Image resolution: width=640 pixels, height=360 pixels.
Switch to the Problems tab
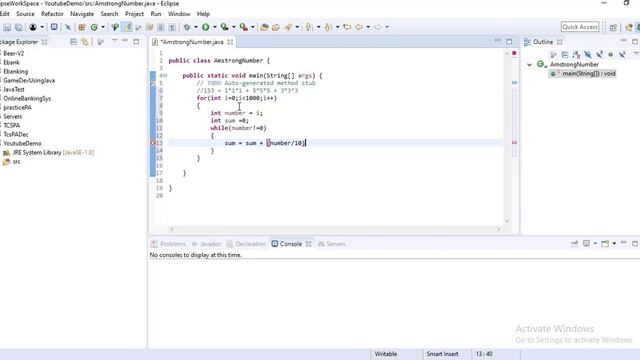click(x=169, y=244)
